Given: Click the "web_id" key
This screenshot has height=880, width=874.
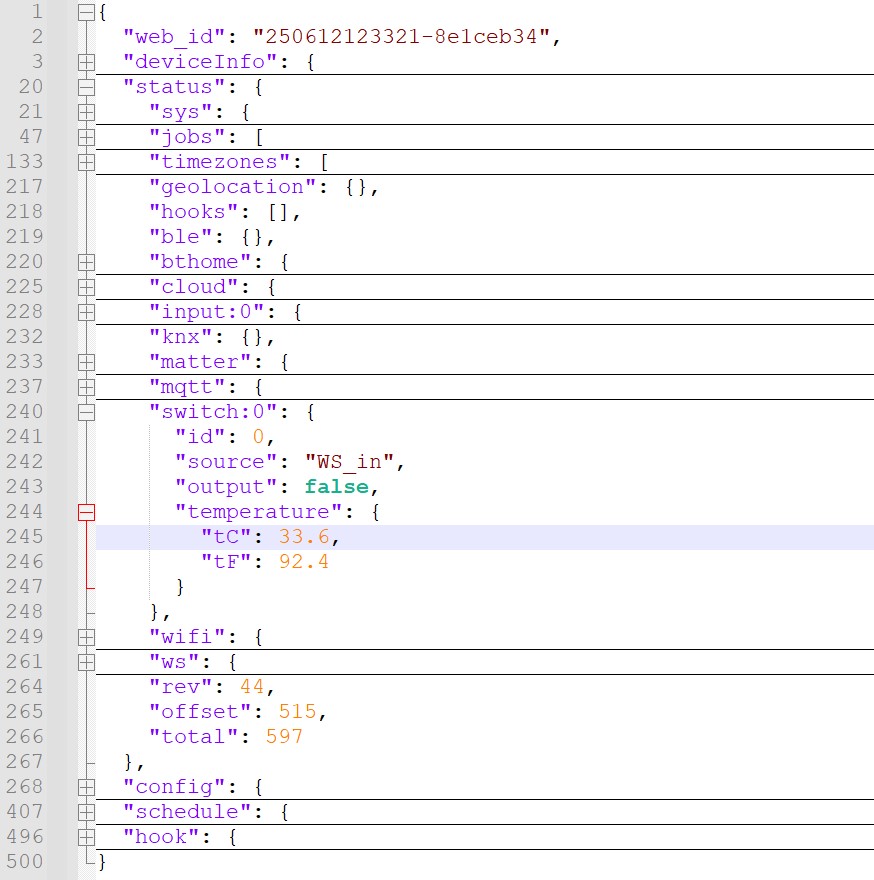Looking at the screenshot, I should [x=175, y=36].
